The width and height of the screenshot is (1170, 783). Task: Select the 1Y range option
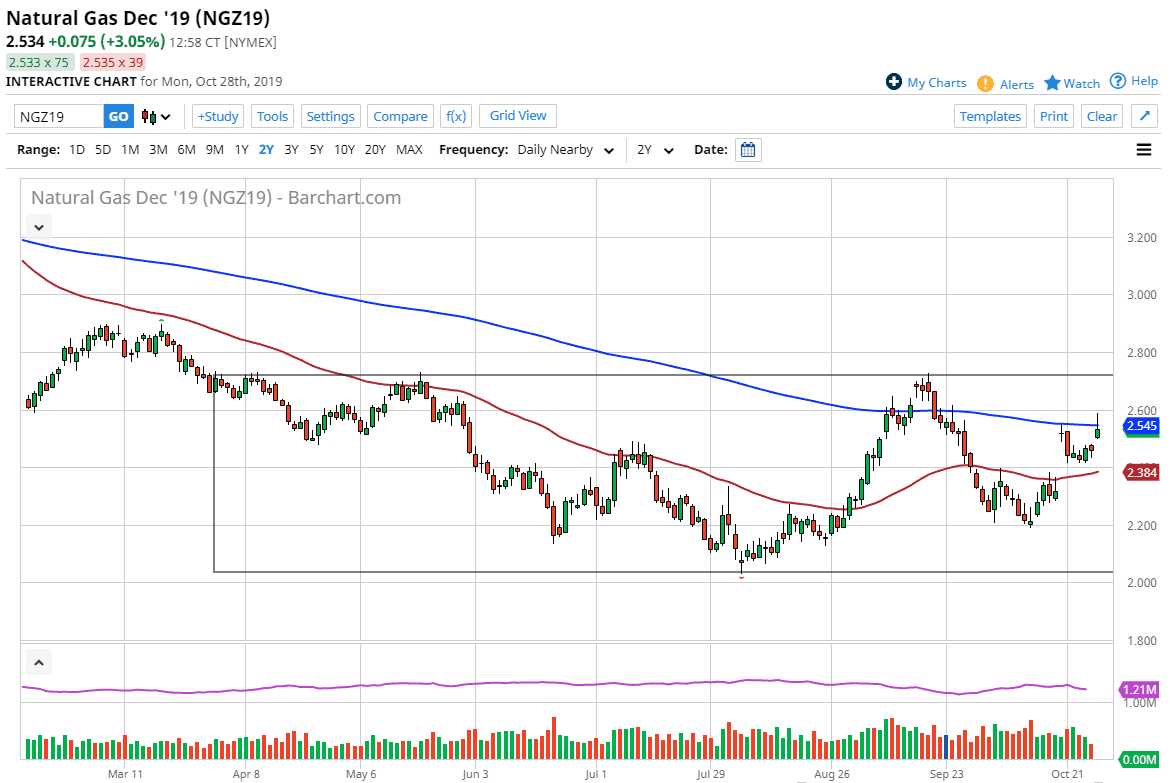coord(241,150)
